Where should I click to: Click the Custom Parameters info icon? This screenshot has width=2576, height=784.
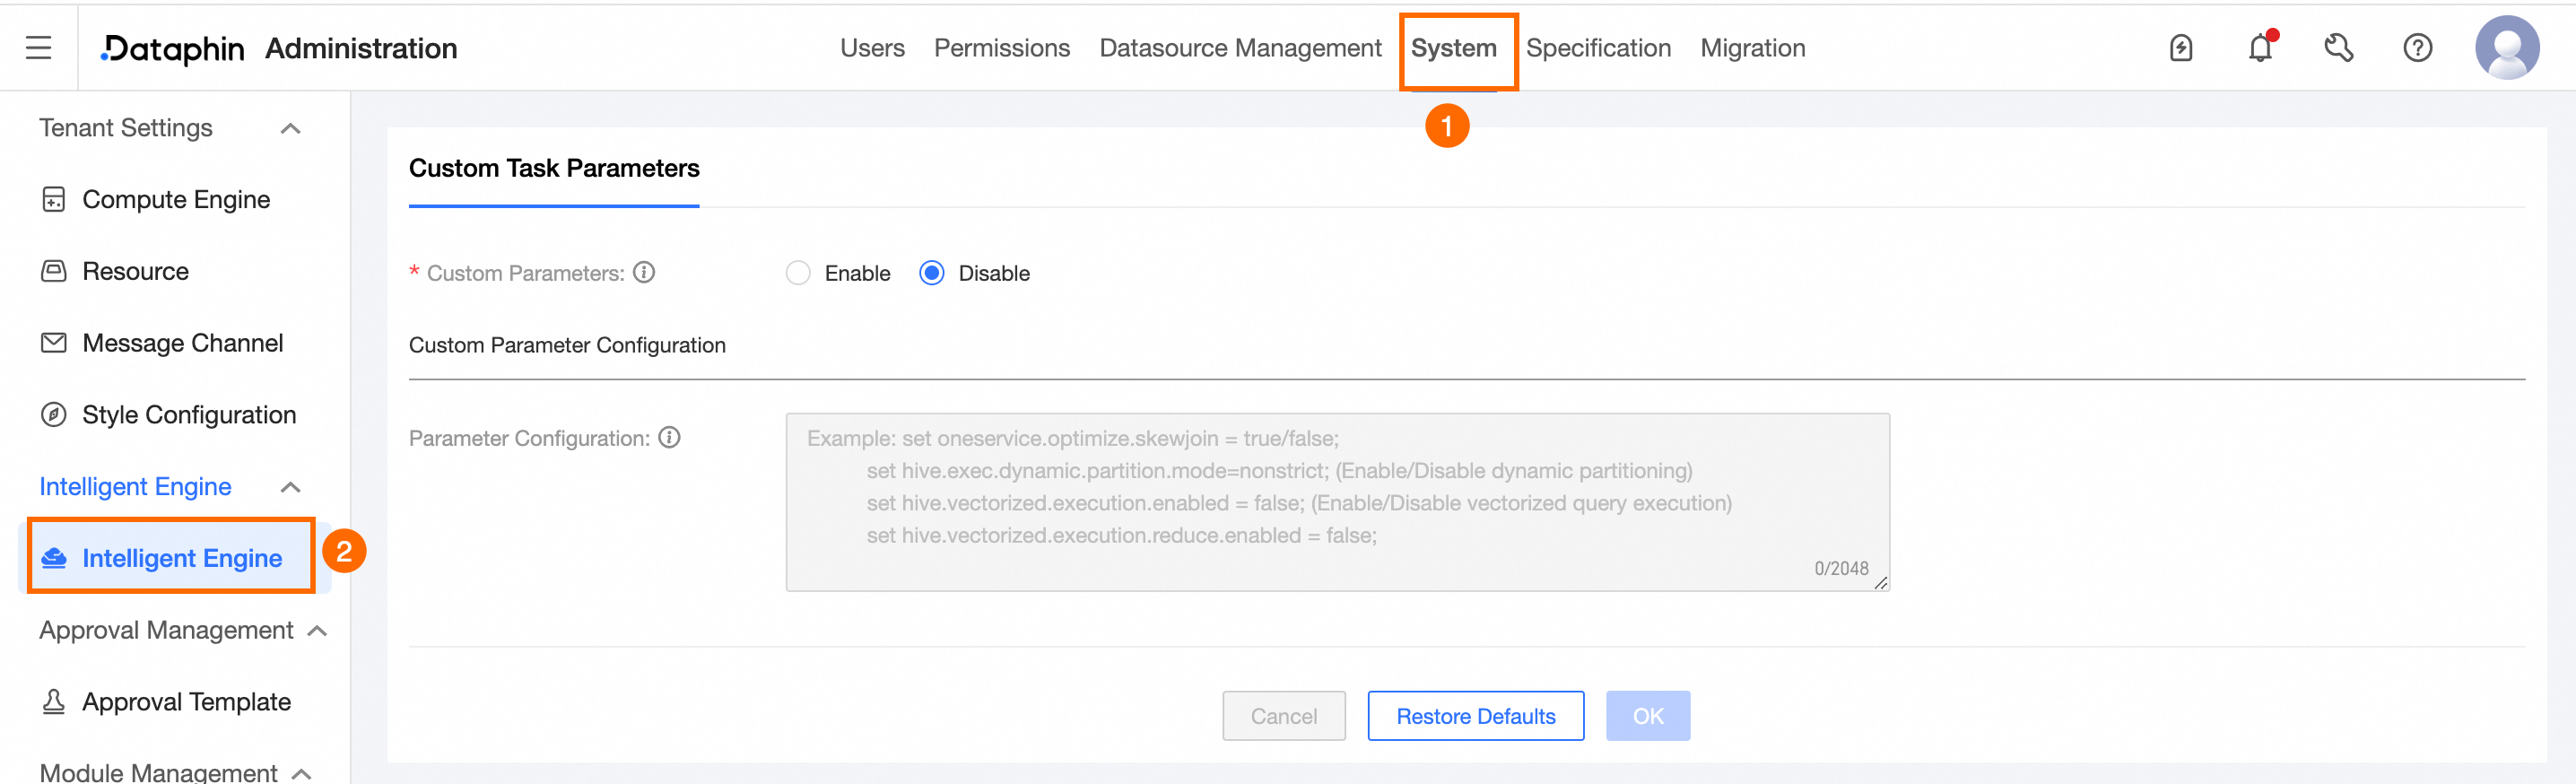pyautogui.click(x=645, y=272)
